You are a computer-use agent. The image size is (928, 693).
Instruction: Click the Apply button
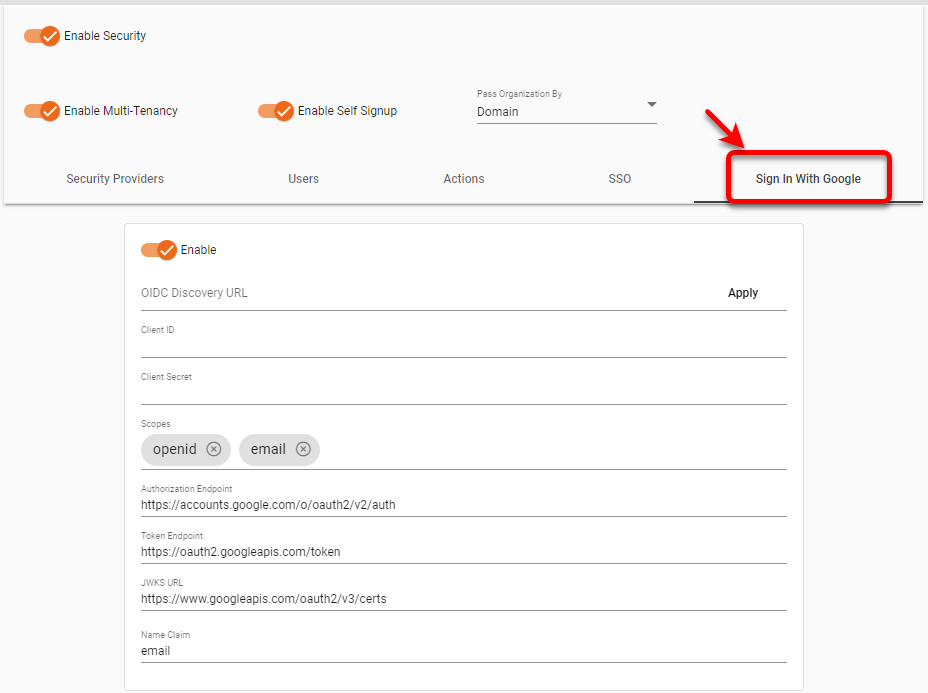click(x=742, y=292)
